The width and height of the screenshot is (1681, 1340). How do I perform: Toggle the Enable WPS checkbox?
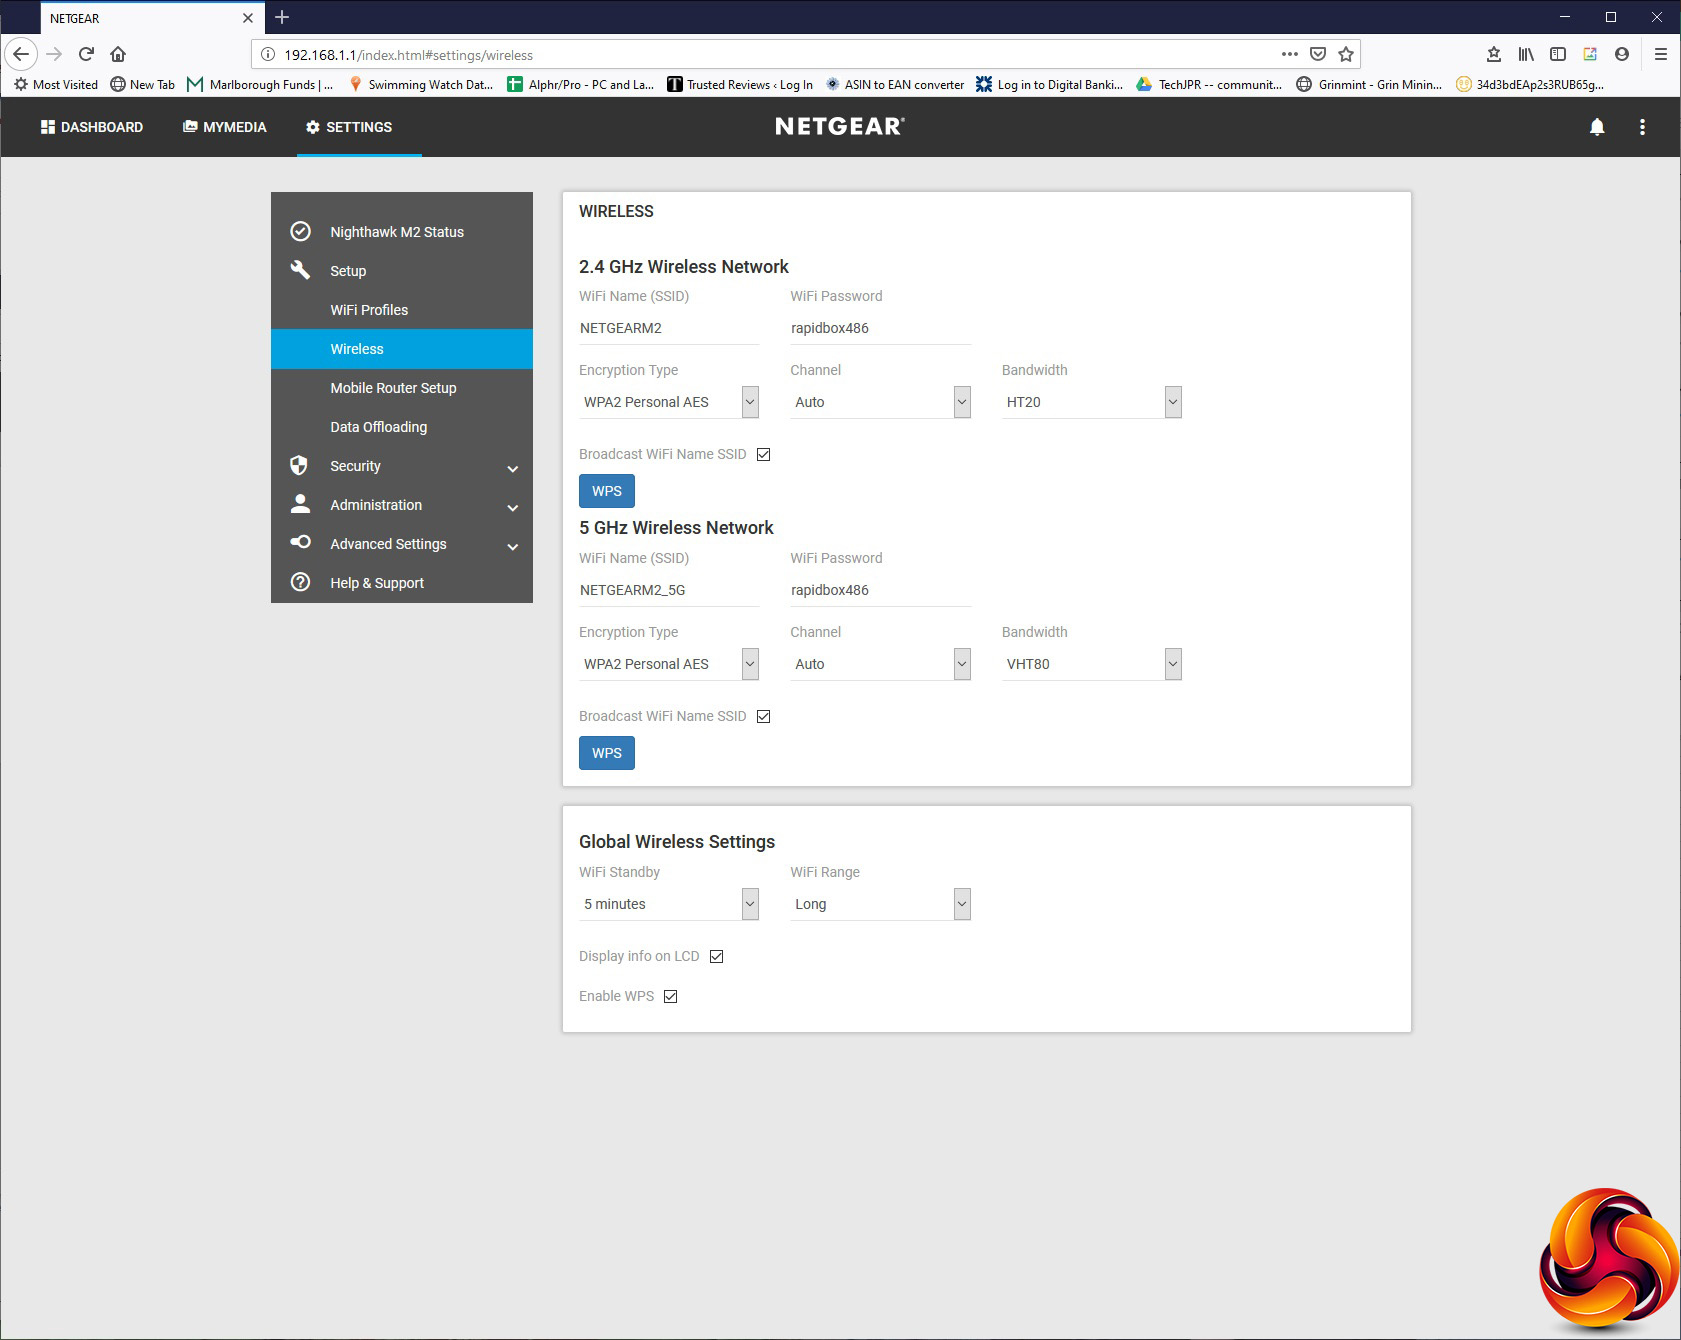point(671,996)
